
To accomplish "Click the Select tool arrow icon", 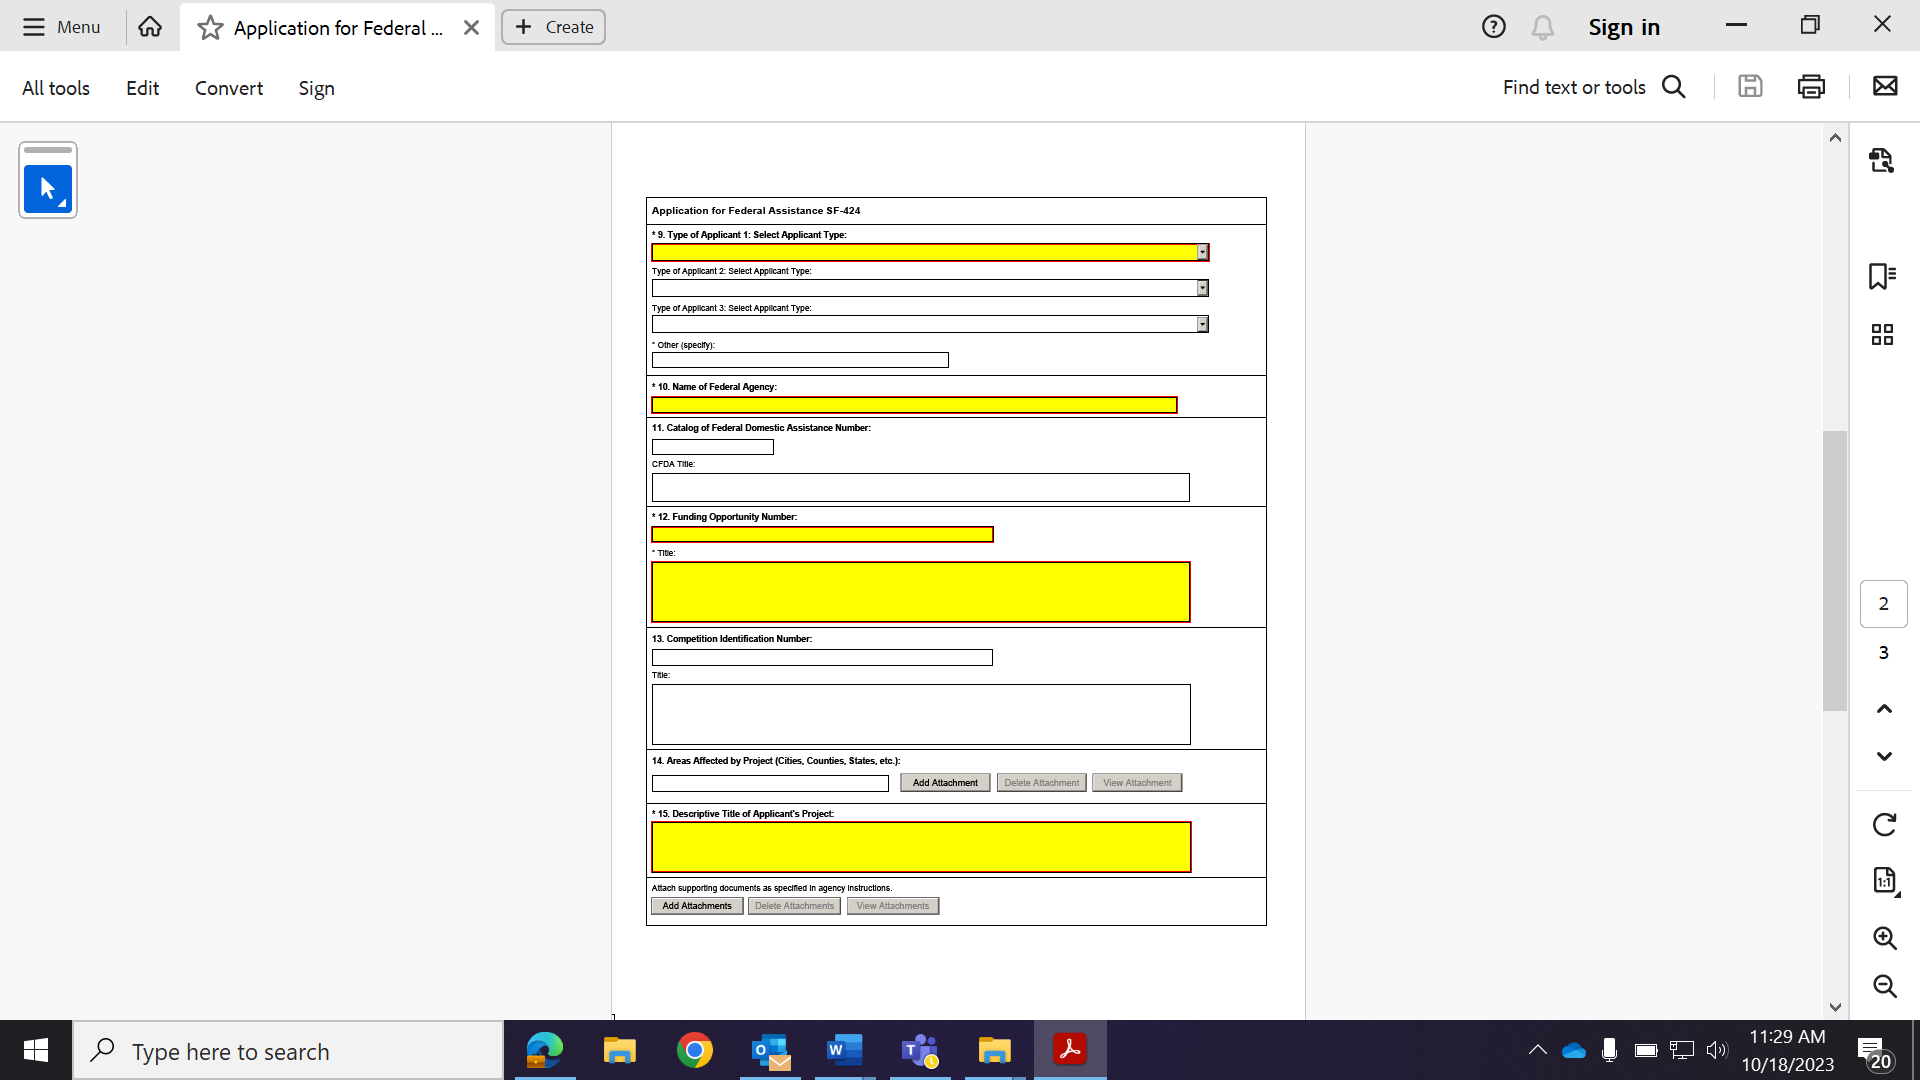I will (x=47, y=188).
